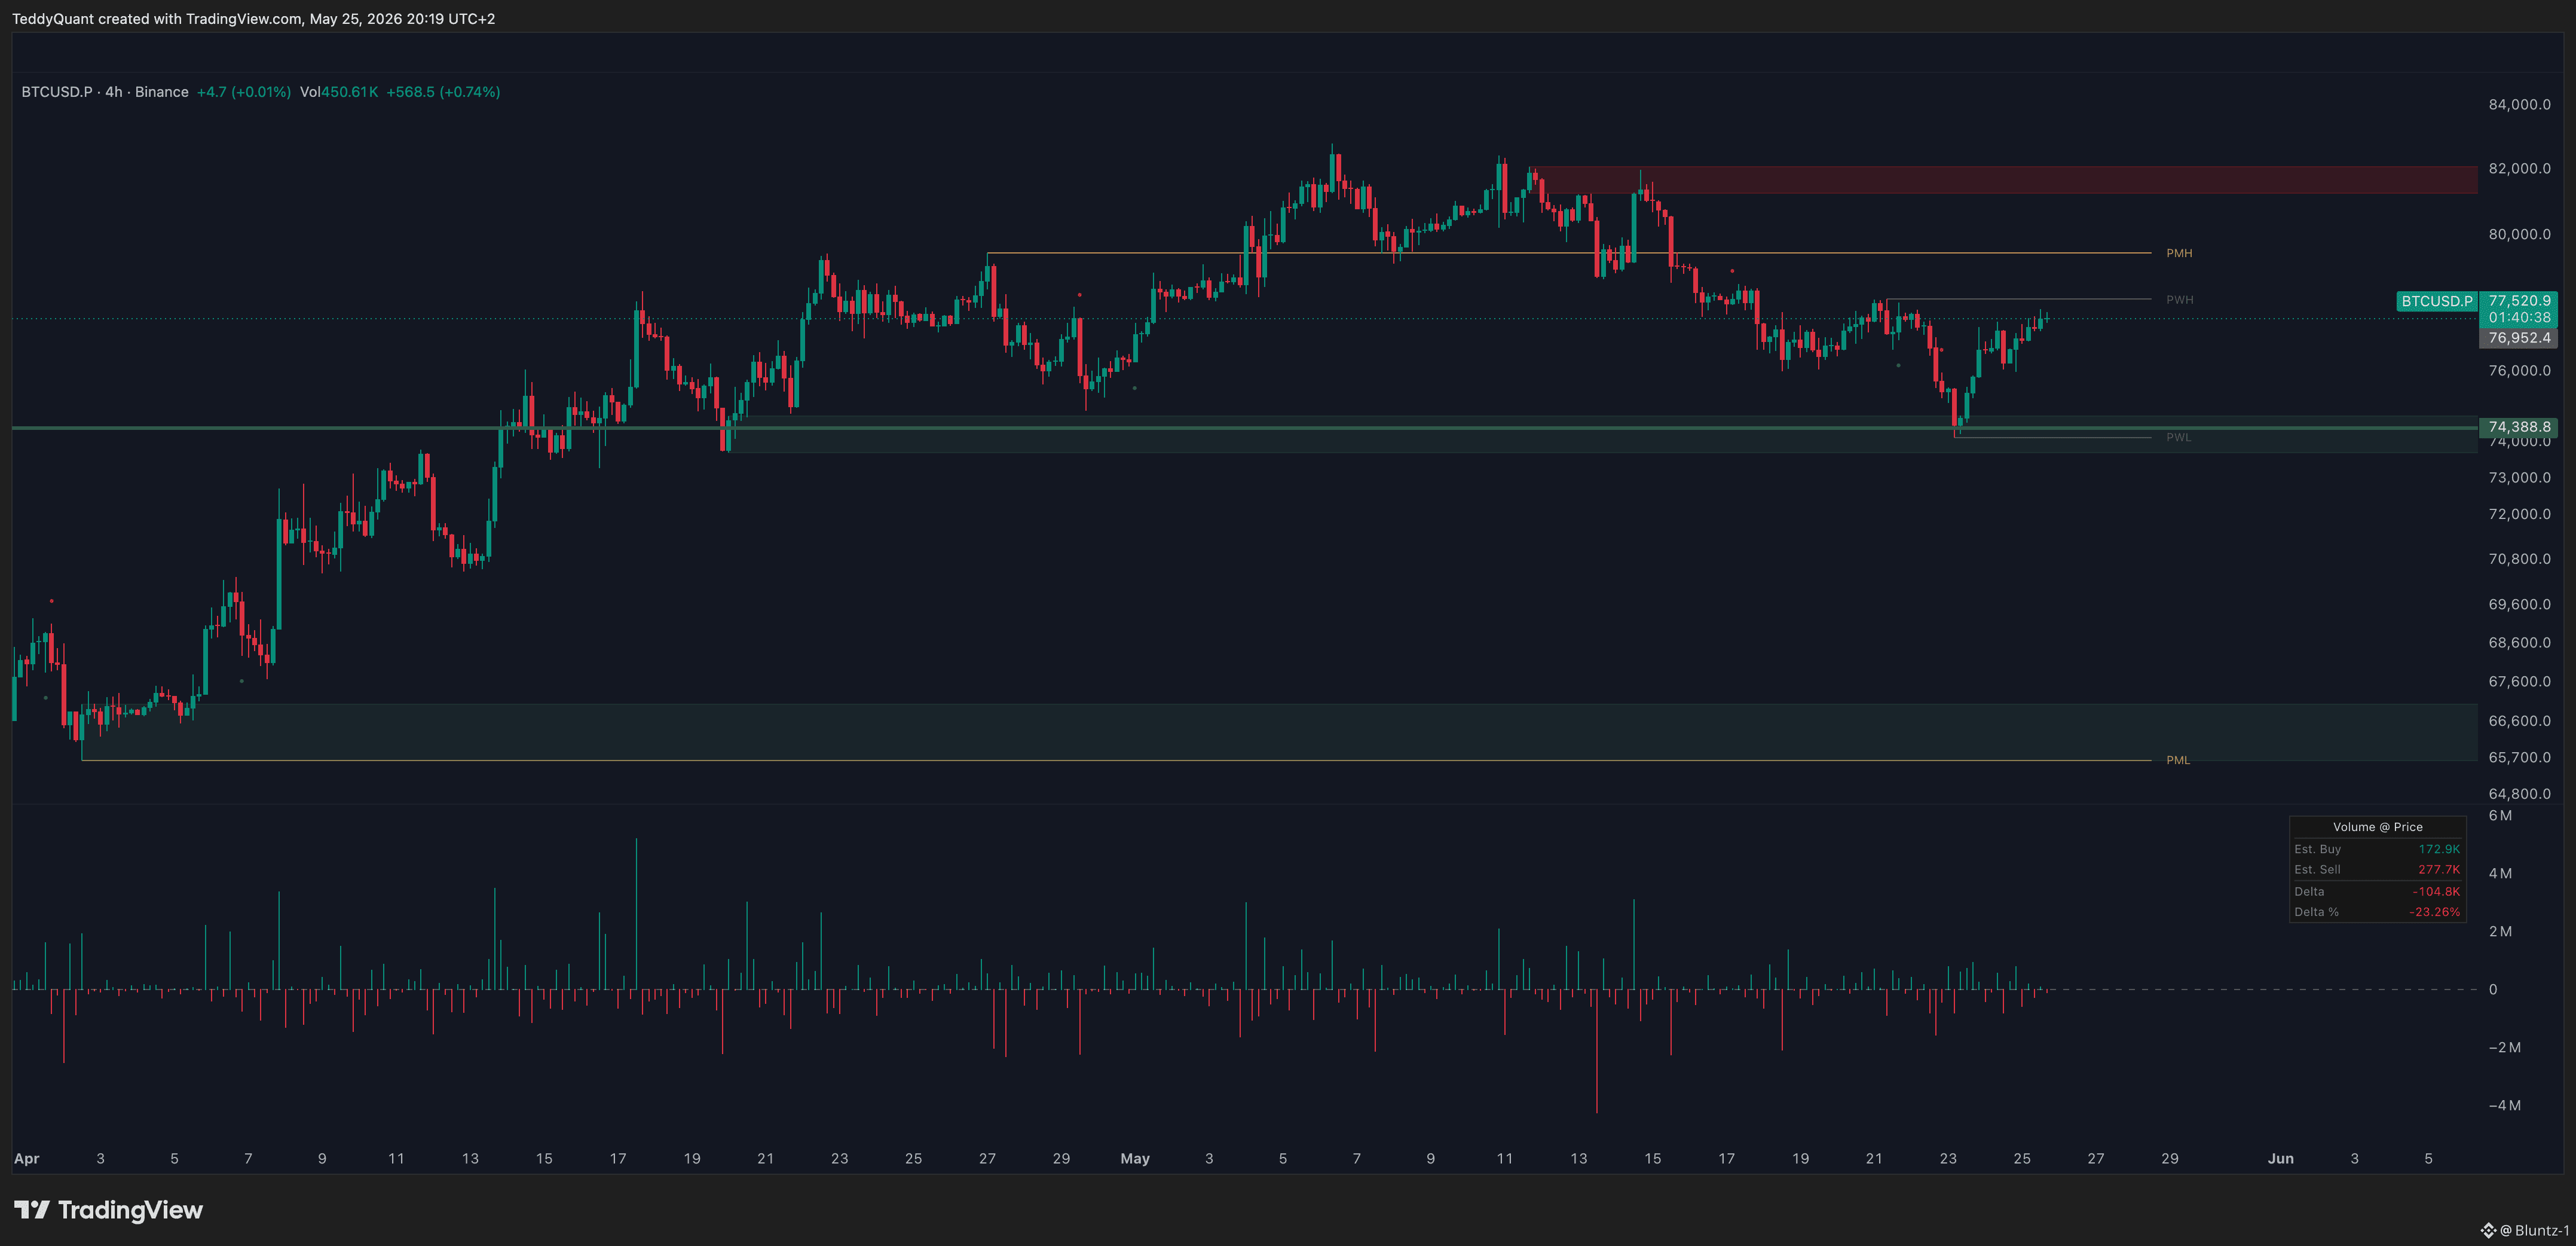Click the bar countdown timer 01:40:38
This screenshot has height=1246, width=2576.
[2519, 317]
